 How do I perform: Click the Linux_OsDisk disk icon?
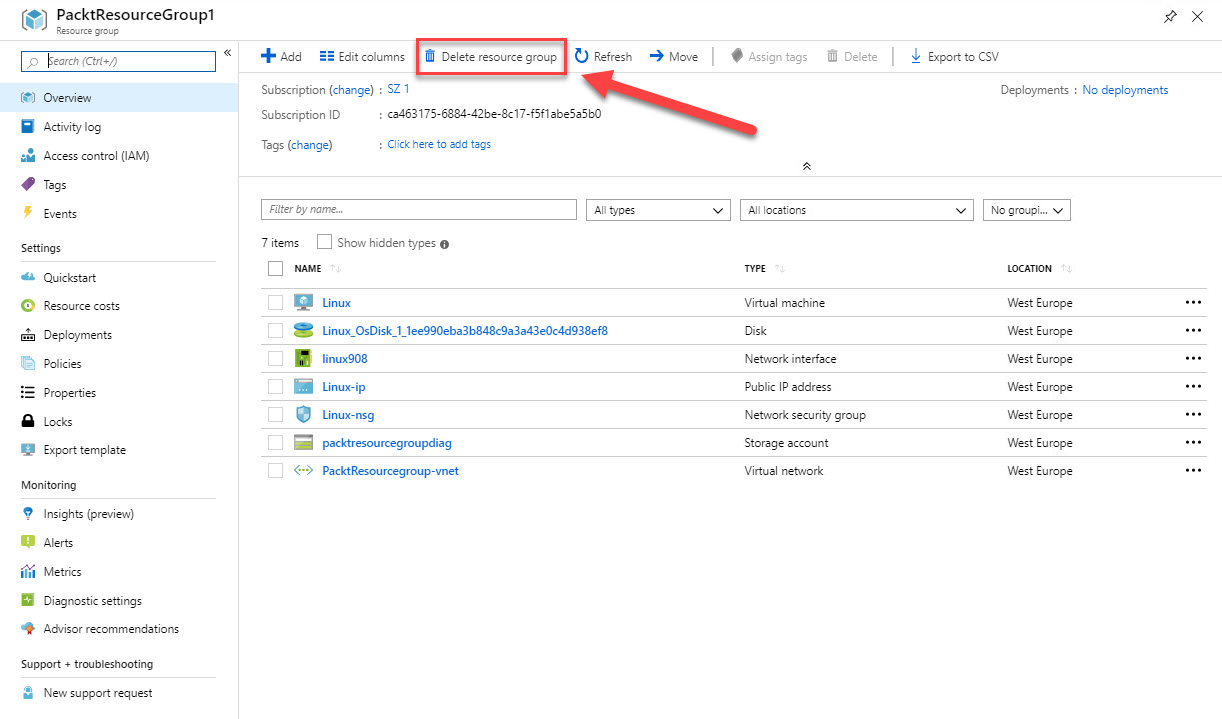(303, 330)
